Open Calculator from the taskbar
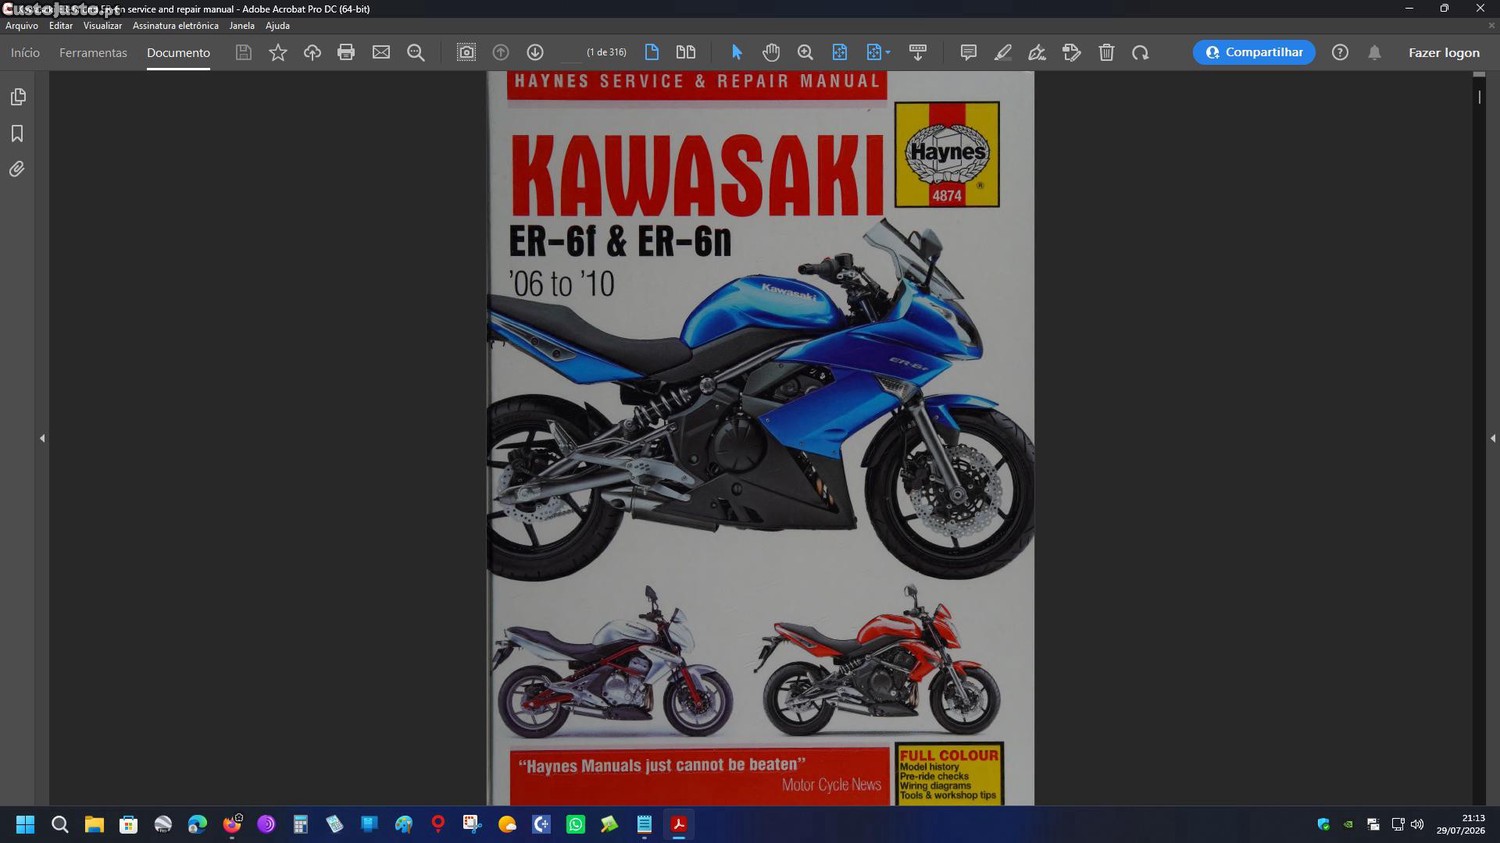Screen dimensions: 1500x843 point(300,824)
